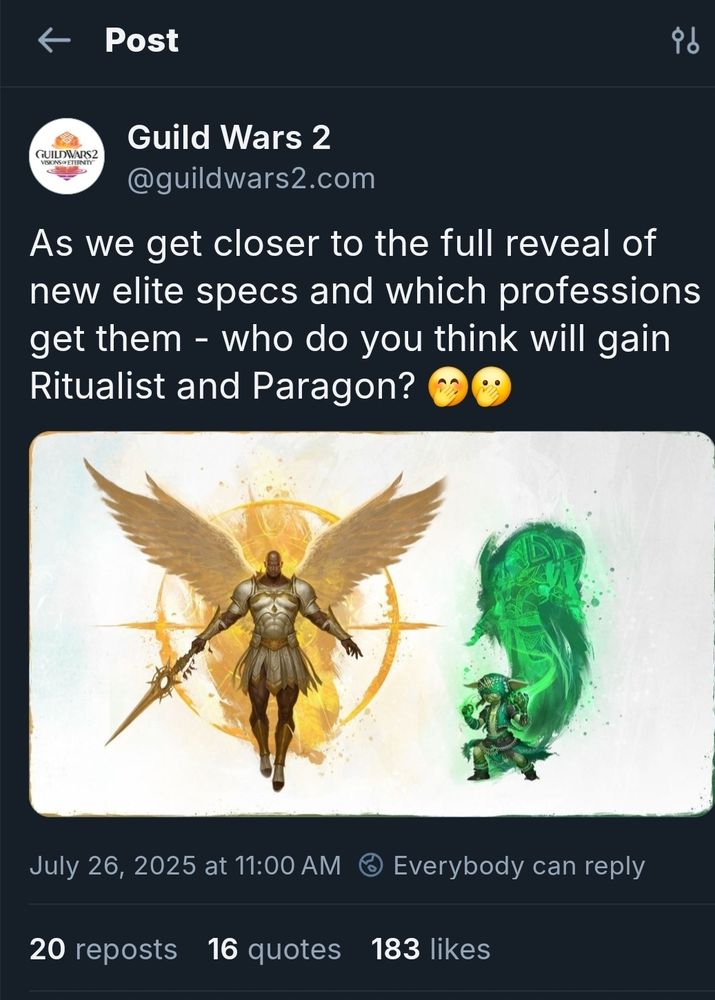Tap the post text about elite specs
Viewport: 715px width, 1000px height.
365,314
